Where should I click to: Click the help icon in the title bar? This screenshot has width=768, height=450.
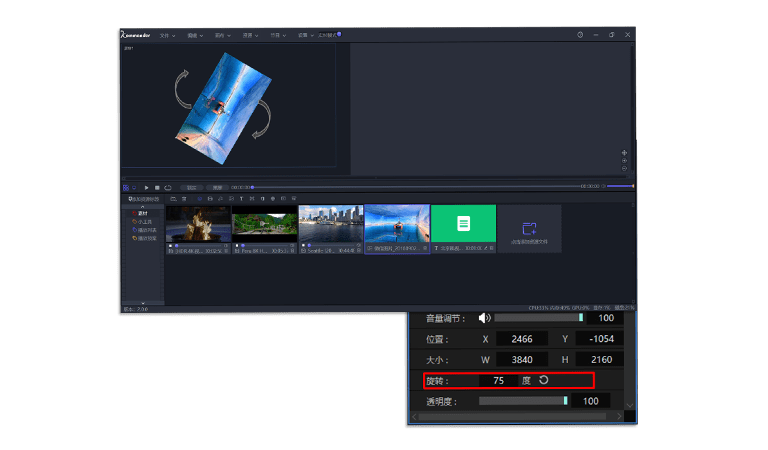(x=580, y=35)
